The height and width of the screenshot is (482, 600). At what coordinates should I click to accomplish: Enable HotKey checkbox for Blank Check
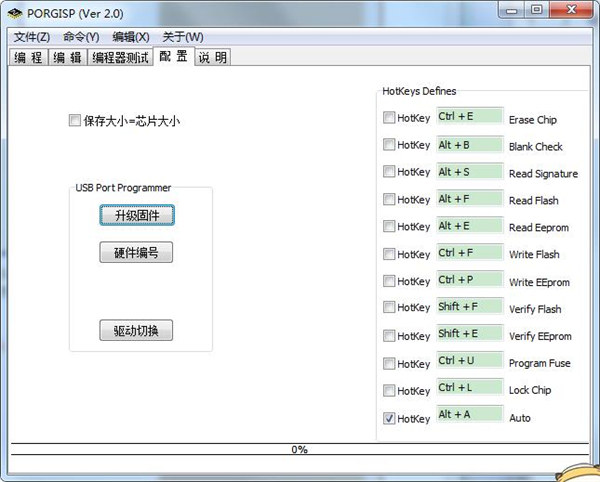pyautogui.click(x=389, y=145)
